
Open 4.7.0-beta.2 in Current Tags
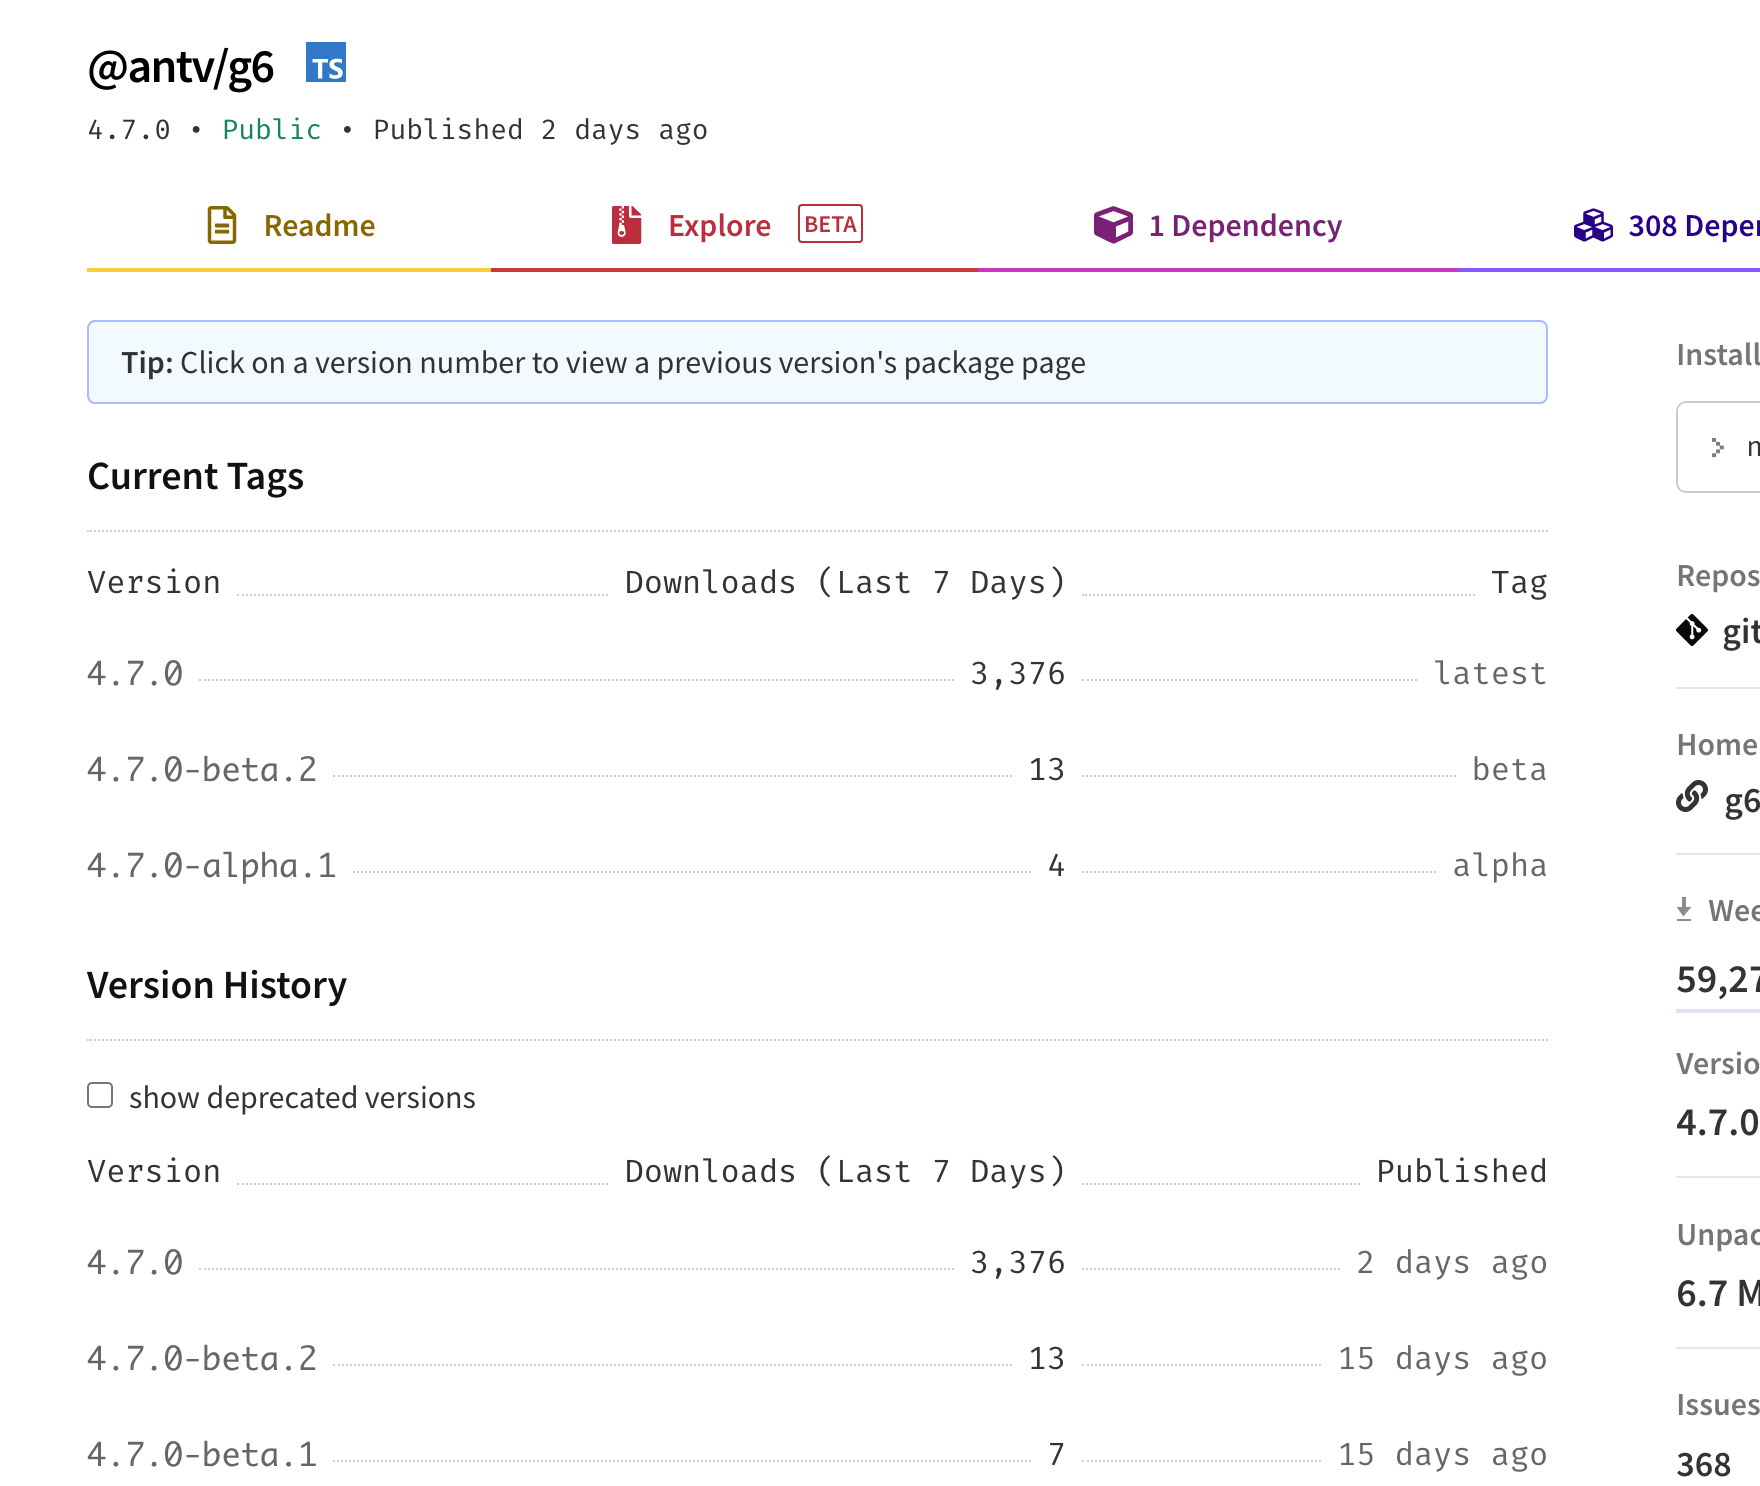pyautogui.click(x=202, y=770)
